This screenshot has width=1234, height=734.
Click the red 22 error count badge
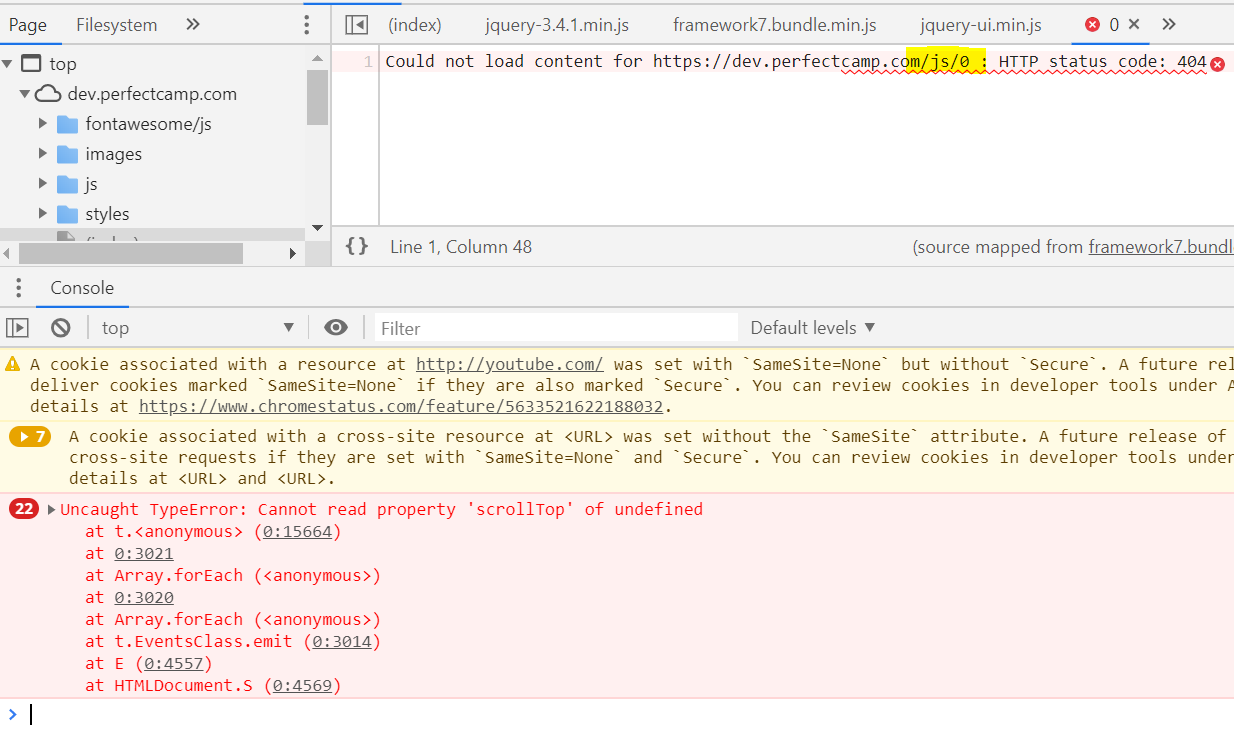(24, 509)
